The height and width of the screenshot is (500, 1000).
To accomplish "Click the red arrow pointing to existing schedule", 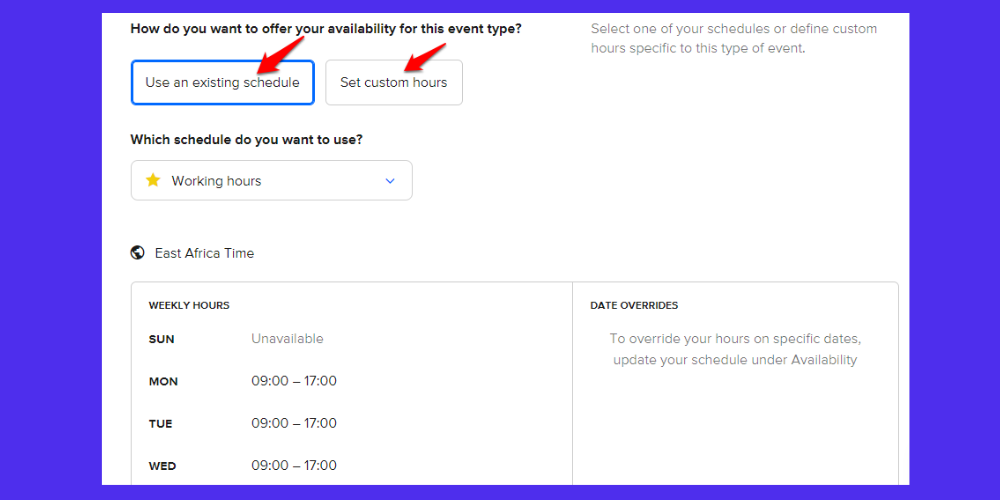I will click(x=281, y=54).
